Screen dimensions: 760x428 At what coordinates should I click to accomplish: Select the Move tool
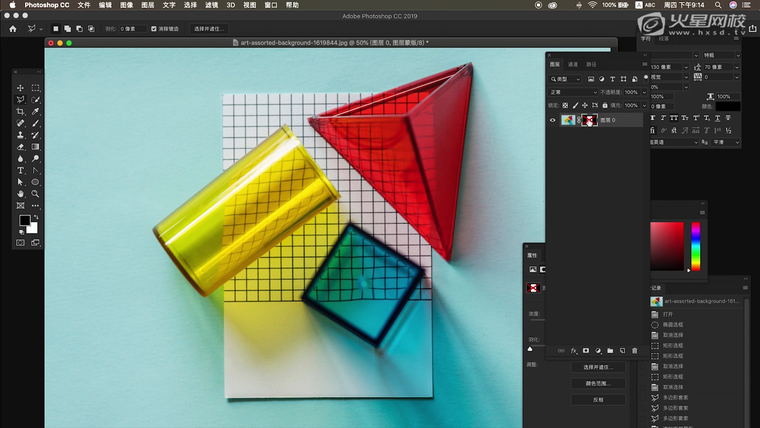(20, 88)
